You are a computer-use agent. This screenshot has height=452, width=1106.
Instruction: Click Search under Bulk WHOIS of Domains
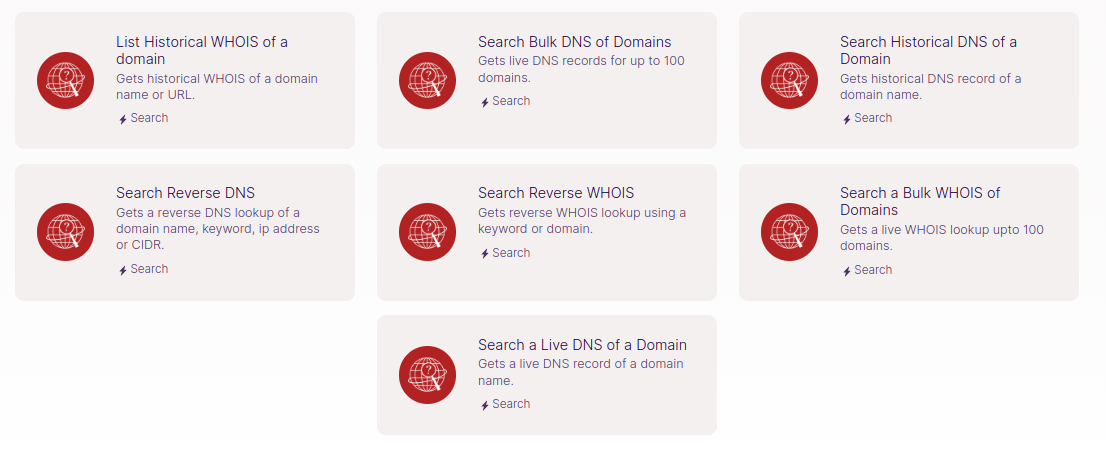click(872, 270)
